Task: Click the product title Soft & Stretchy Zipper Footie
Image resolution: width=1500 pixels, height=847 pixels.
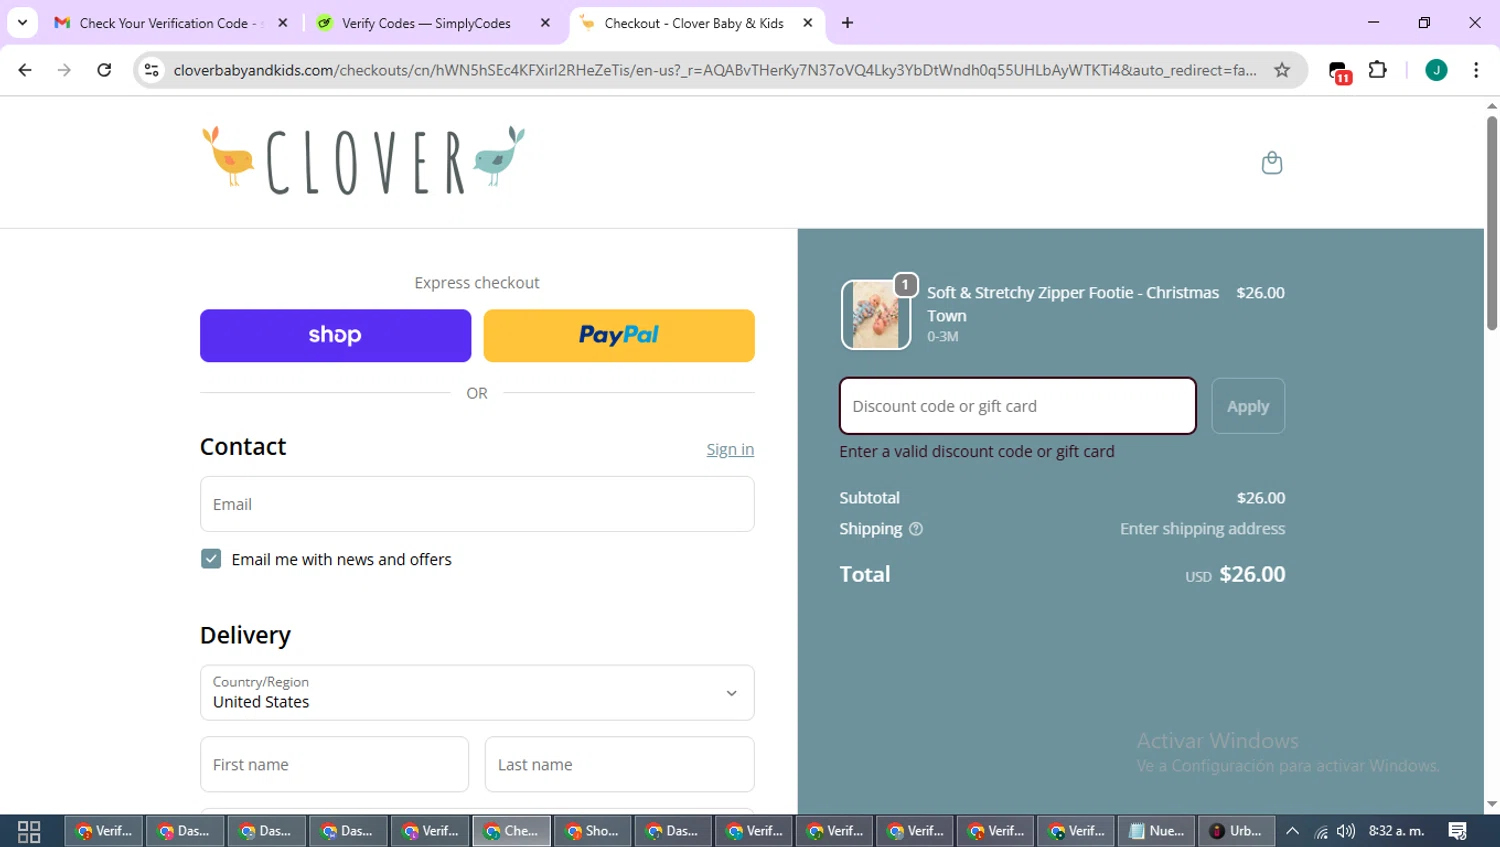Action: (x=1072, y=304)
